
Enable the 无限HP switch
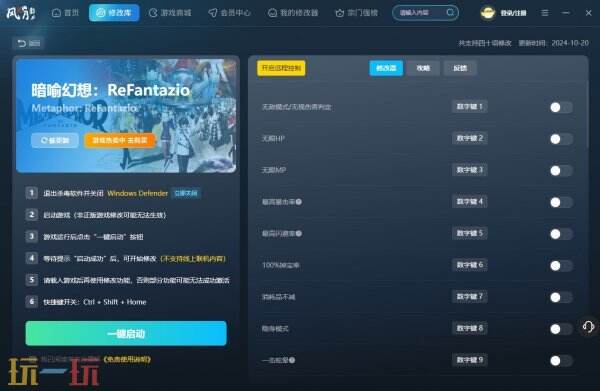(x=561, y=139)
